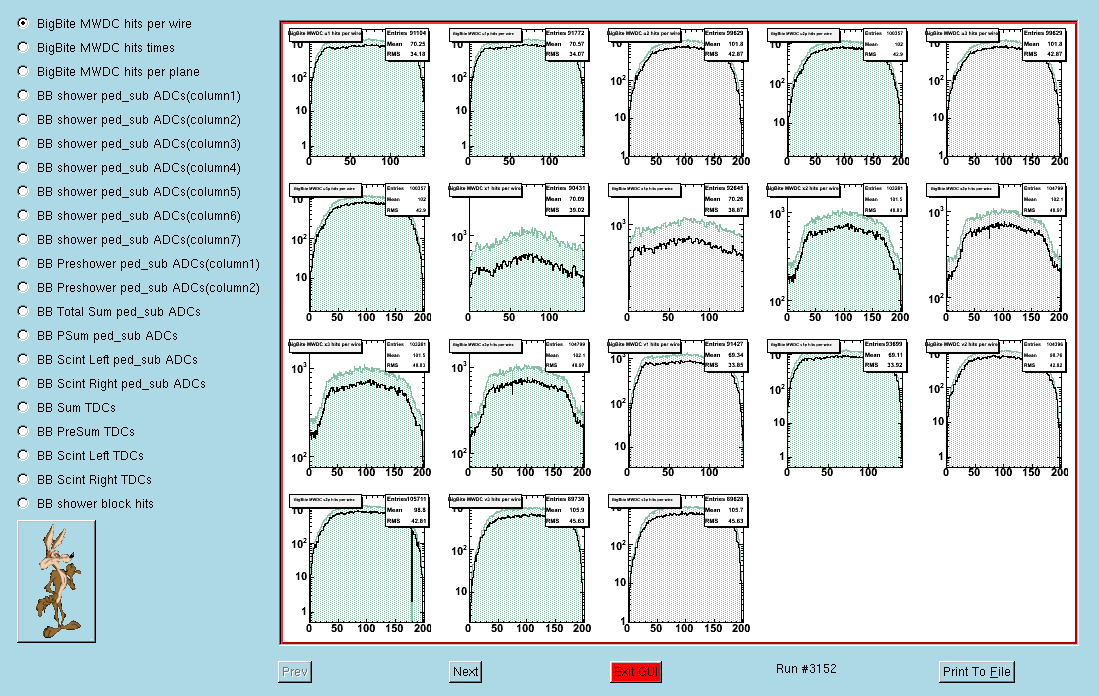Select BigBite MWDC hits times radio button

pyautogui.click(x=23, y=47)
